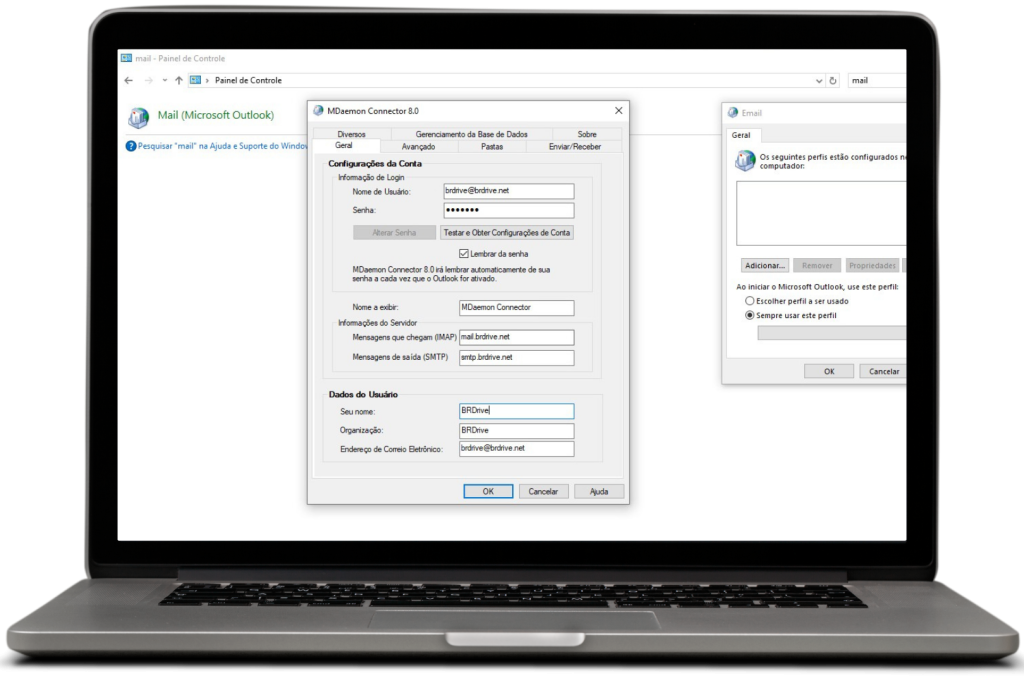
Task: Click the Propriedades button in Email dialog
Action: (872, 266)
